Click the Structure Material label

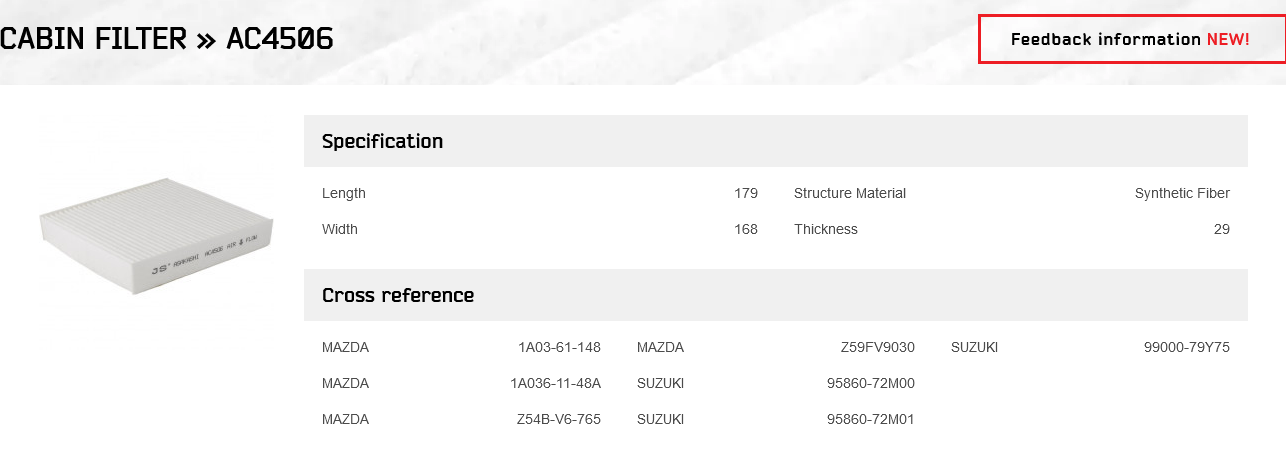point(850,194)
